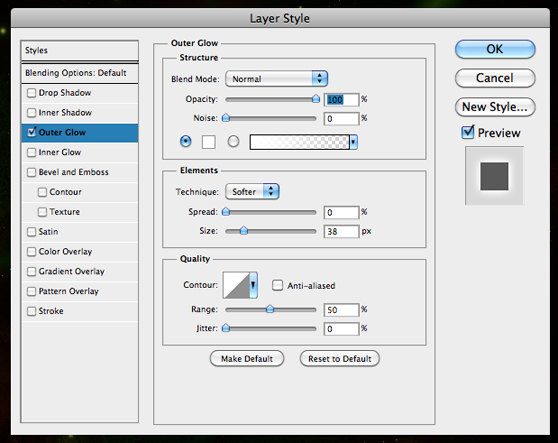Screen dimensions: 558x443
Task: Open the Blend Mode dropdown
Action: coord(277,79)
